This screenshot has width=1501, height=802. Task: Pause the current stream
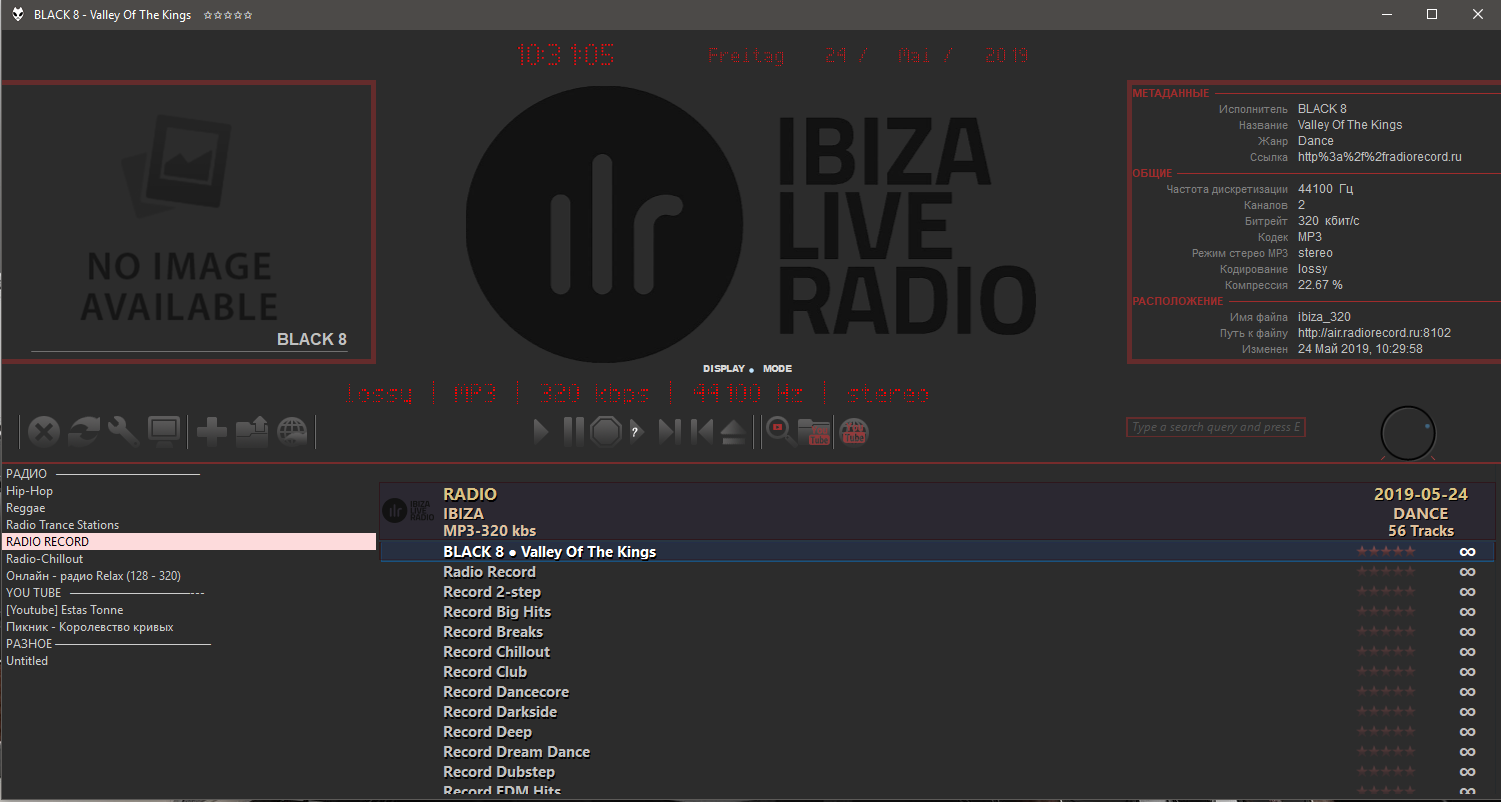(572, 431)
